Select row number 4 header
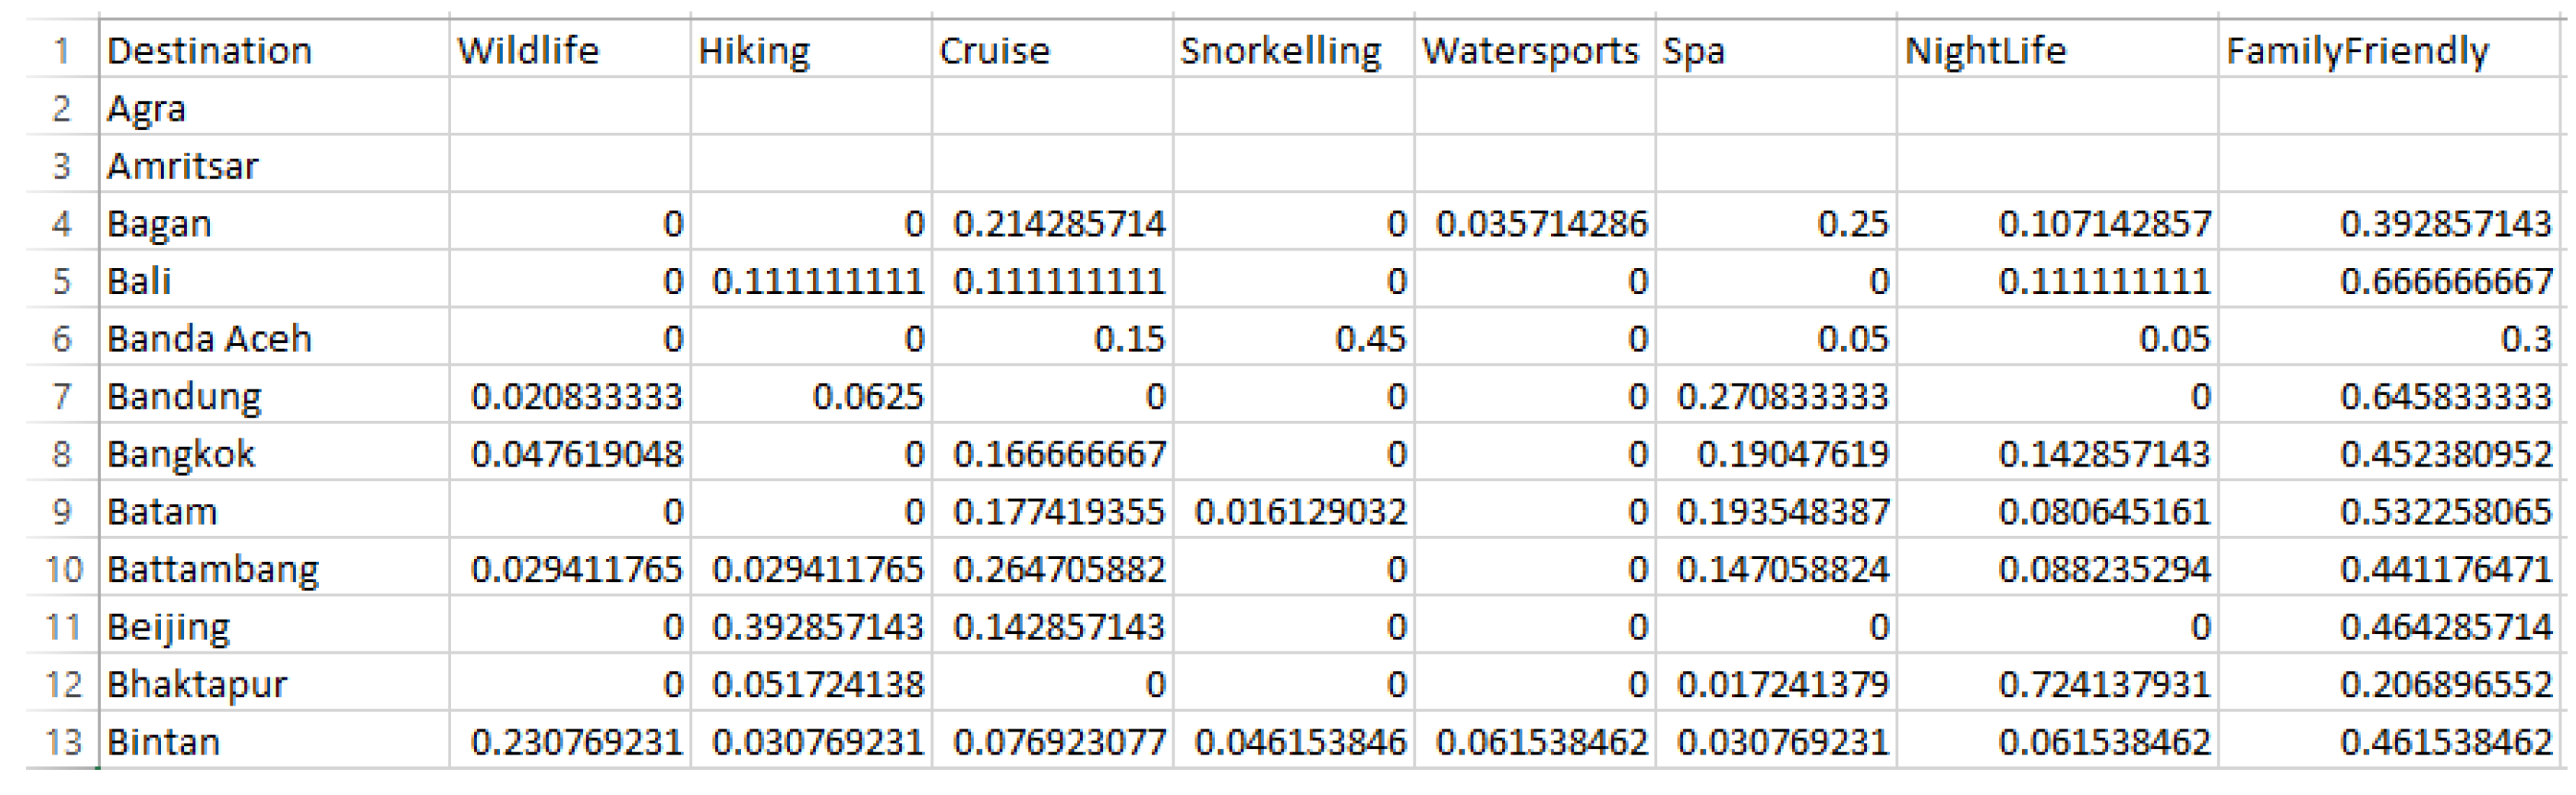This screenshot has height=795, width=2576. [x=62, y=223]
